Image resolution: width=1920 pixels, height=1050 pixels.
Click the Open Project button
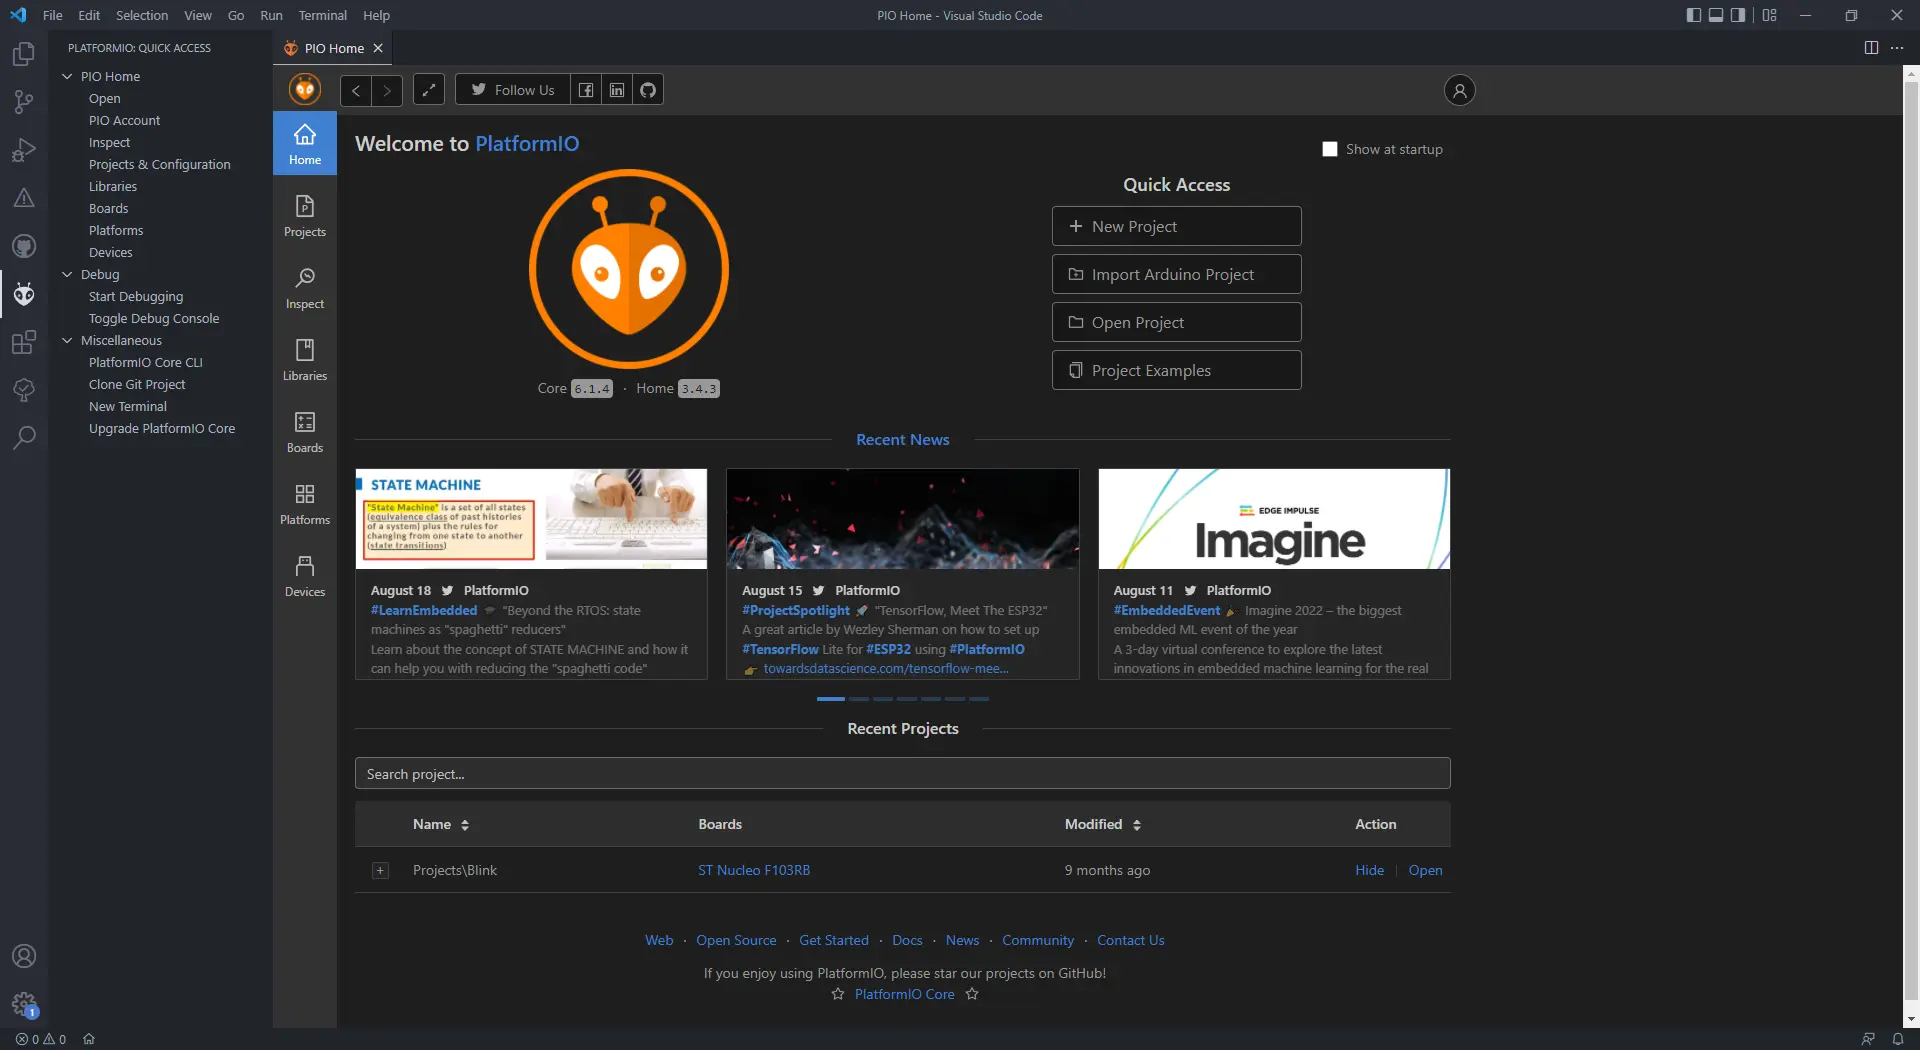[x=1176, y=322]
